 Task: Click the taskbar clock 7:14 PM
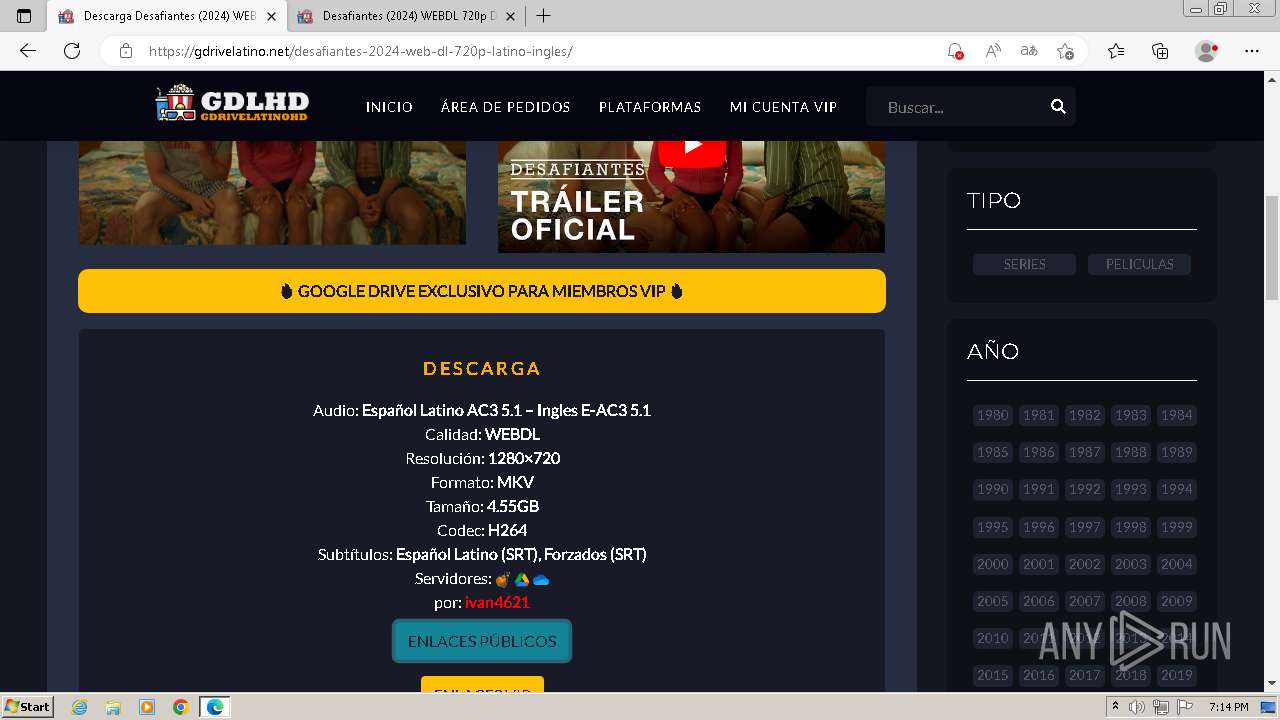1228,707
